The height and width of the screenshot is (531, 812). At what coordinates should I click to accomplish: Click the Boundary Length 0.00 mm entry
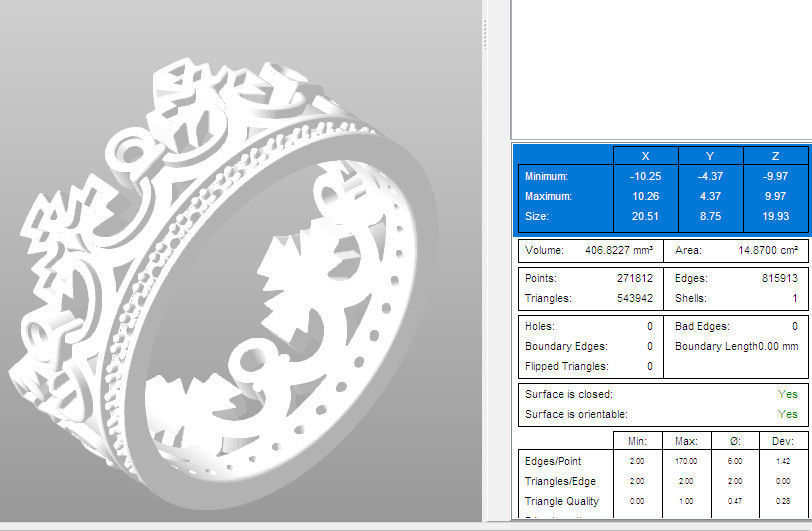[736, 346]
